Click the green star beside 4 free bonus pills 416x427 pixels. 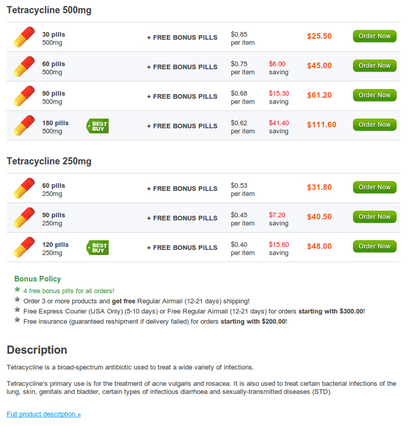17,289
